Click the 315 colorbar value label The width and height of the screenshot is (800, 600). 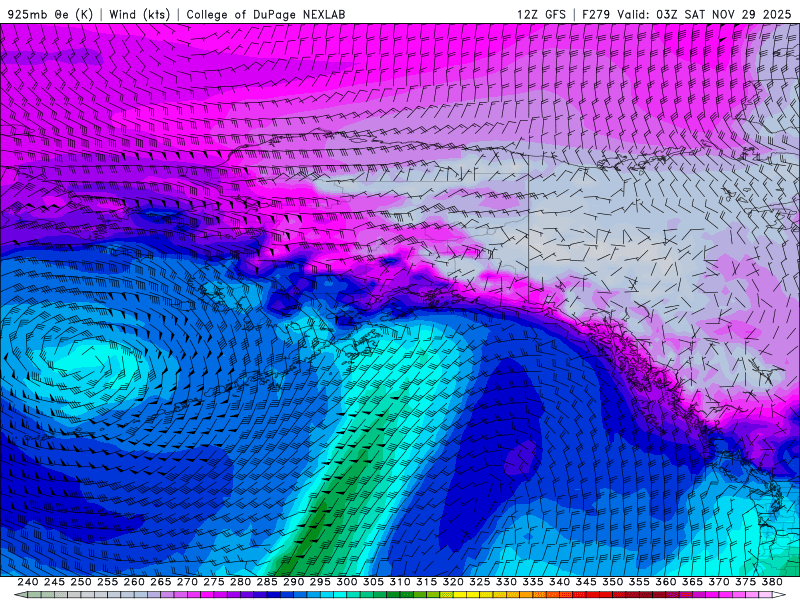426,582
